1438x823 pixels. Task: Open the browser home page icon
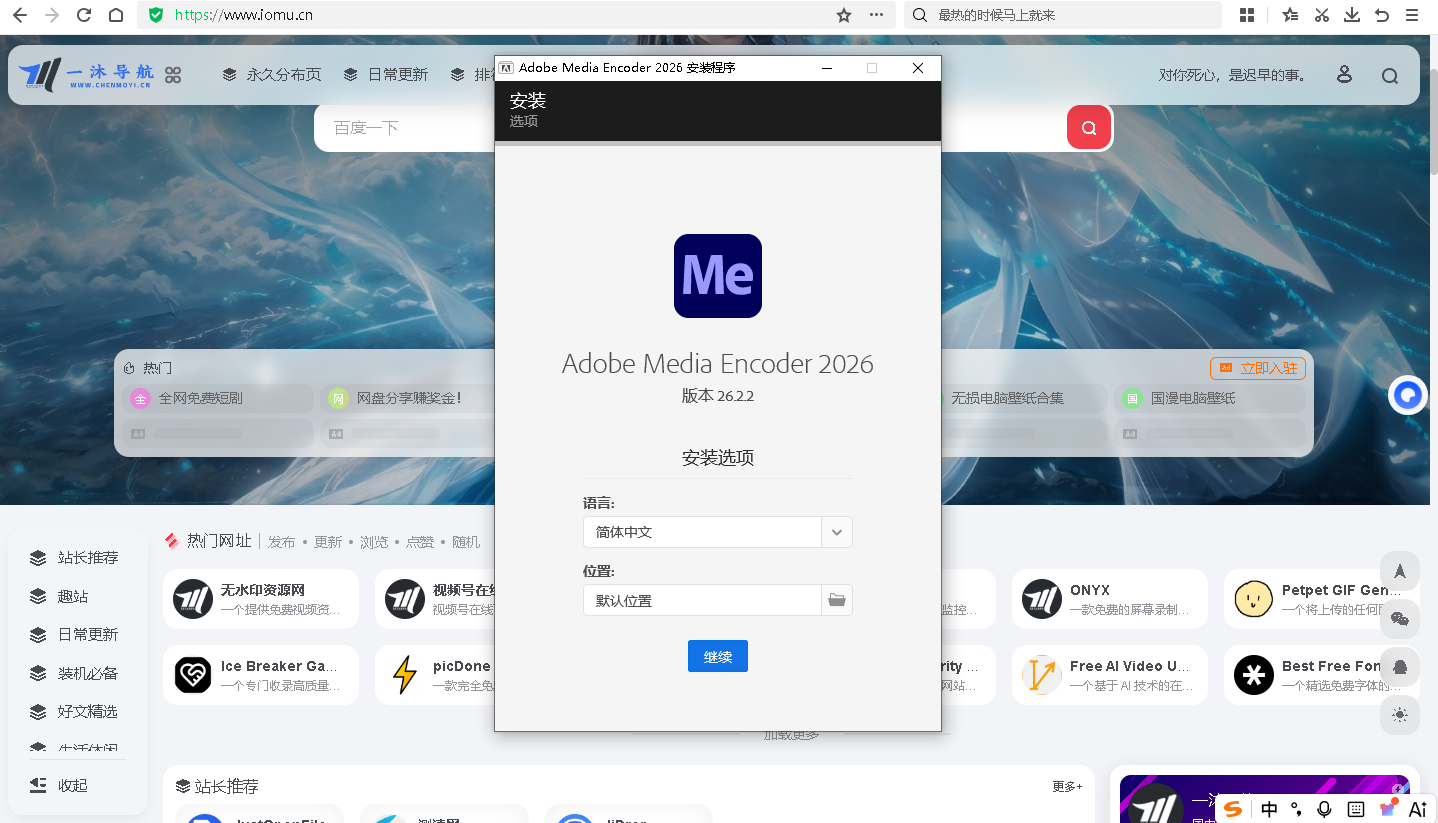point(116,15)
